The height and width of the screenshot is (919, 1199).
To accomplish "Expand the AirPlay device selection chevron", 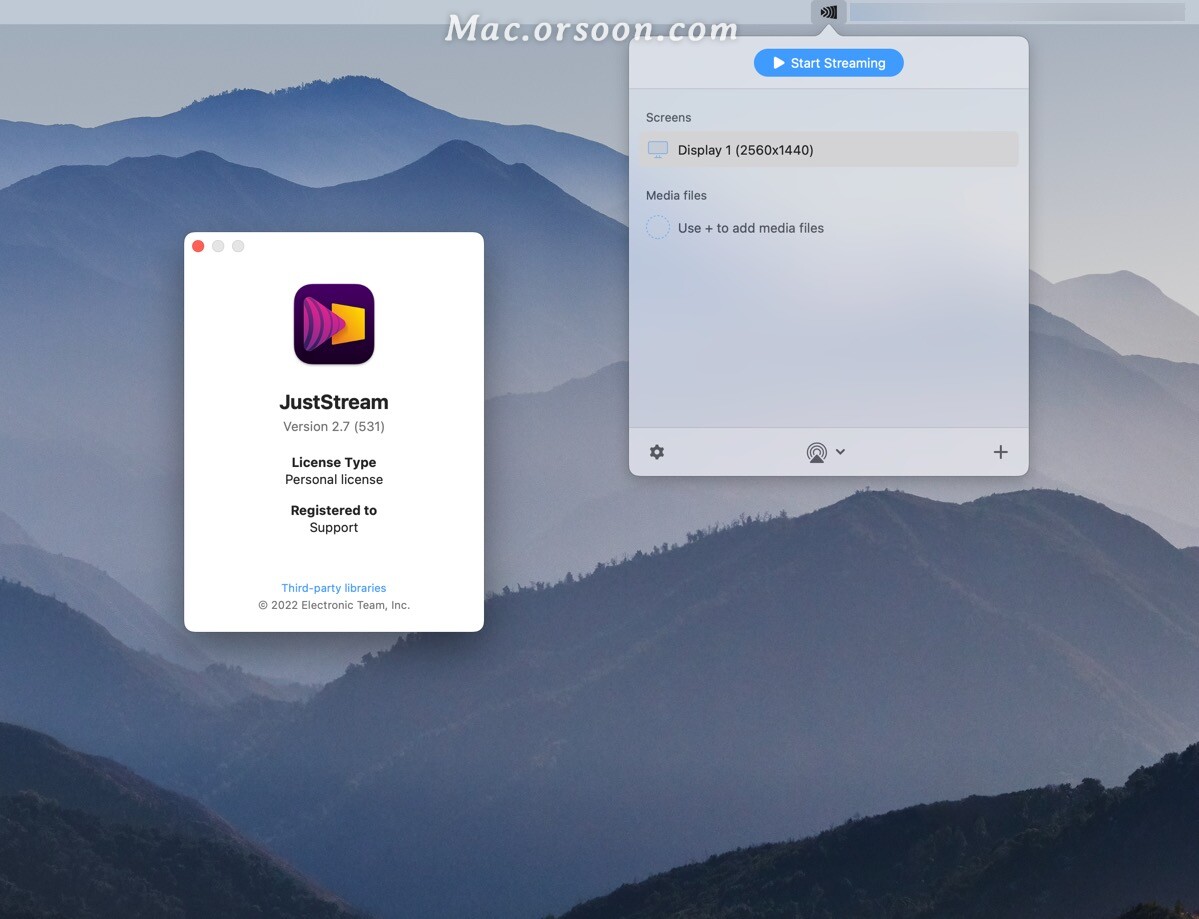I will point(838,452).
